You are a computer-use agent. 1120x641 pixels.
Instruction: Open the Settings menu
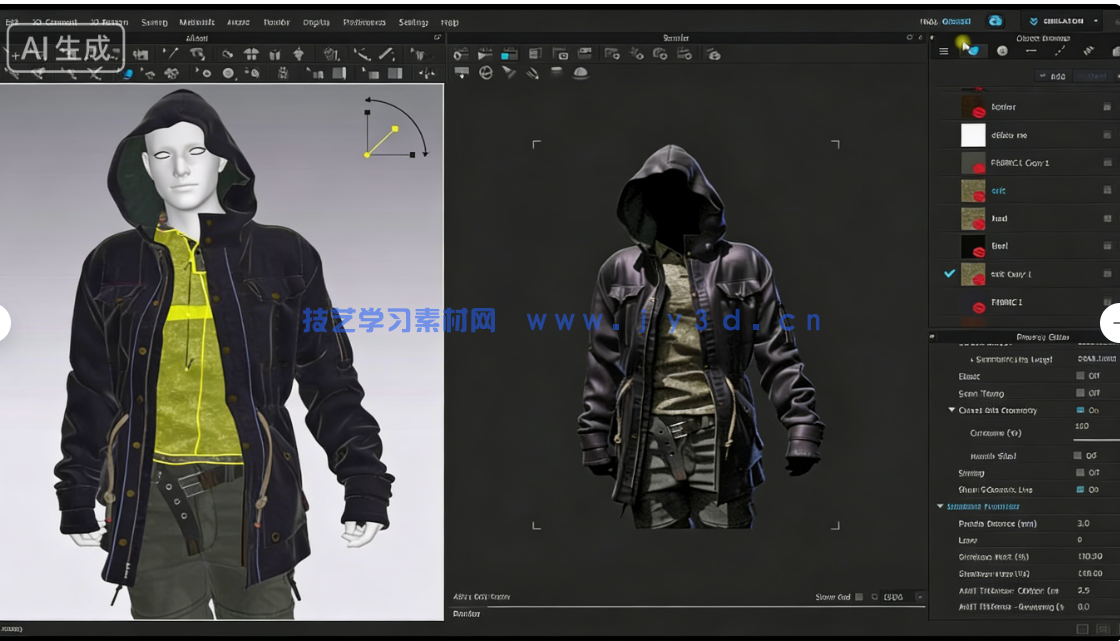[412, 22]
